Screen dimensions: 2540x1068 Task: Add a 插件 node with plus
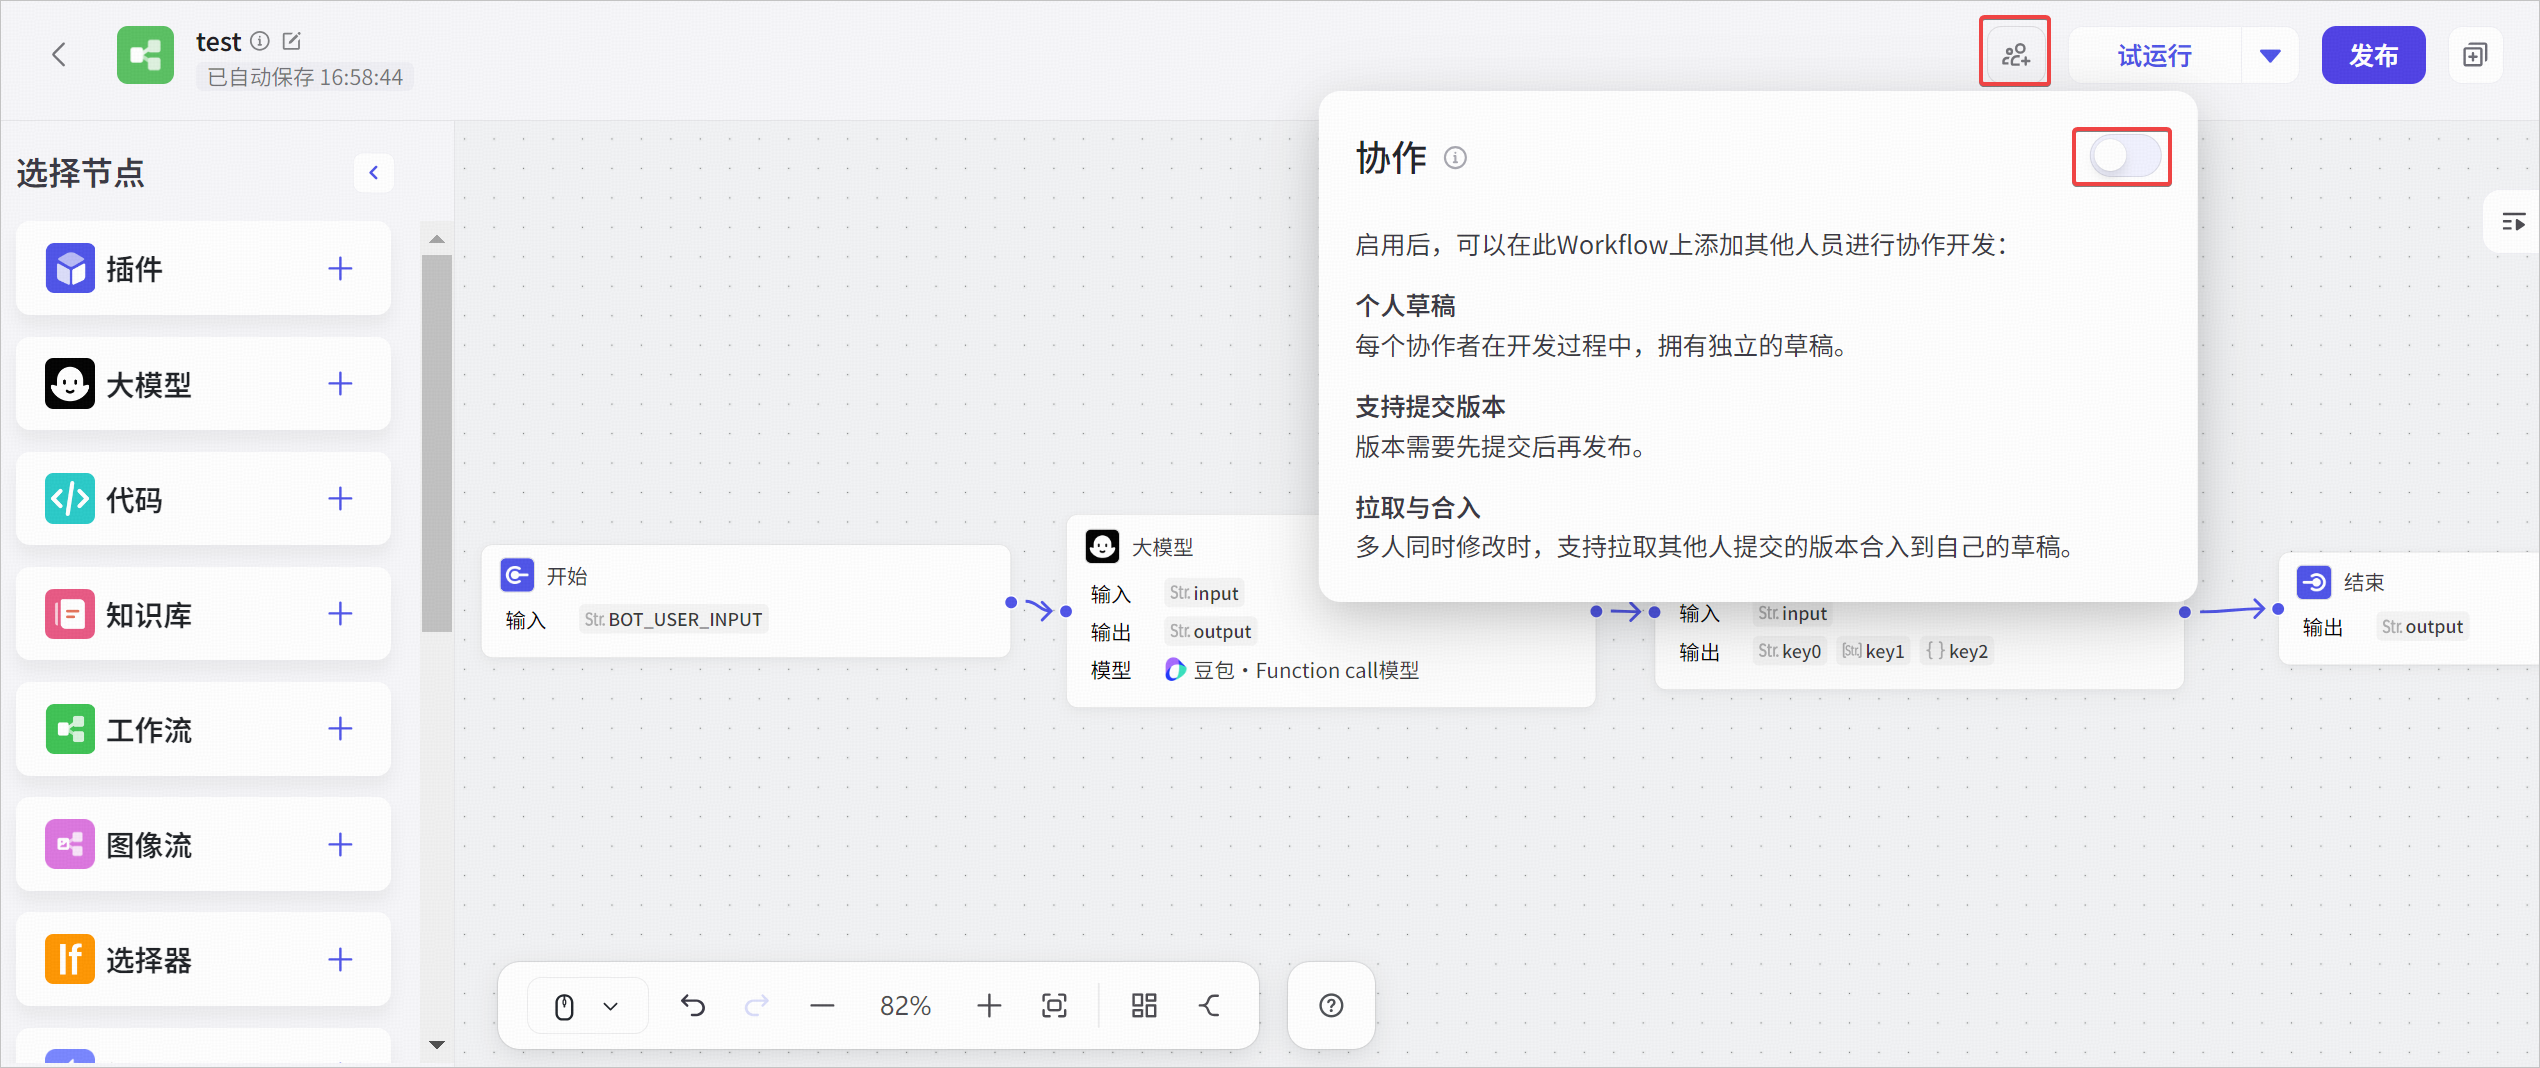(x=340, y=268)
